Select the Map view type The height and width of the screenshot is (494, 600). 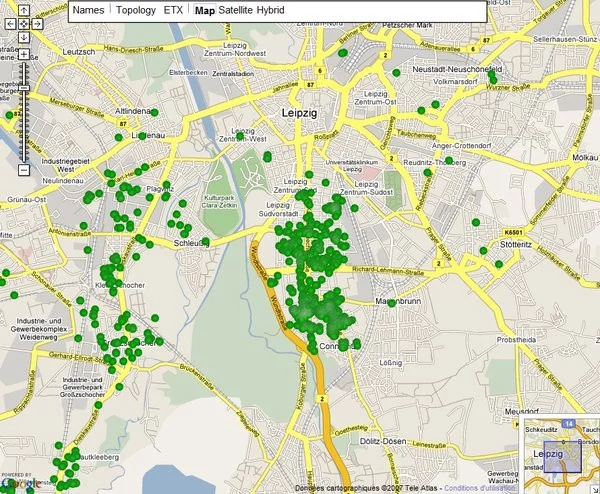tap(205, 10)
